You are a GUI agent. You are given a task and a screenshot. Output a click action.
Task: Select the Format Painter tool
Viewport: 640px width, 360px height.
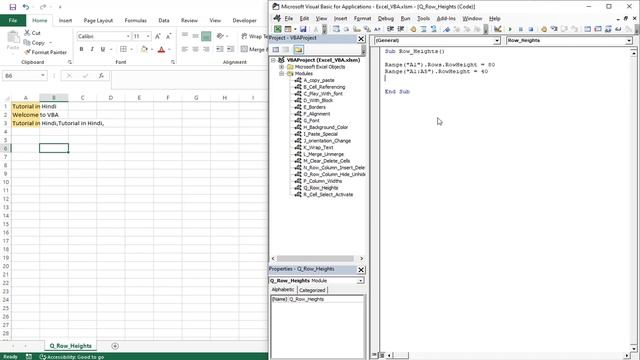pos(46,52)
